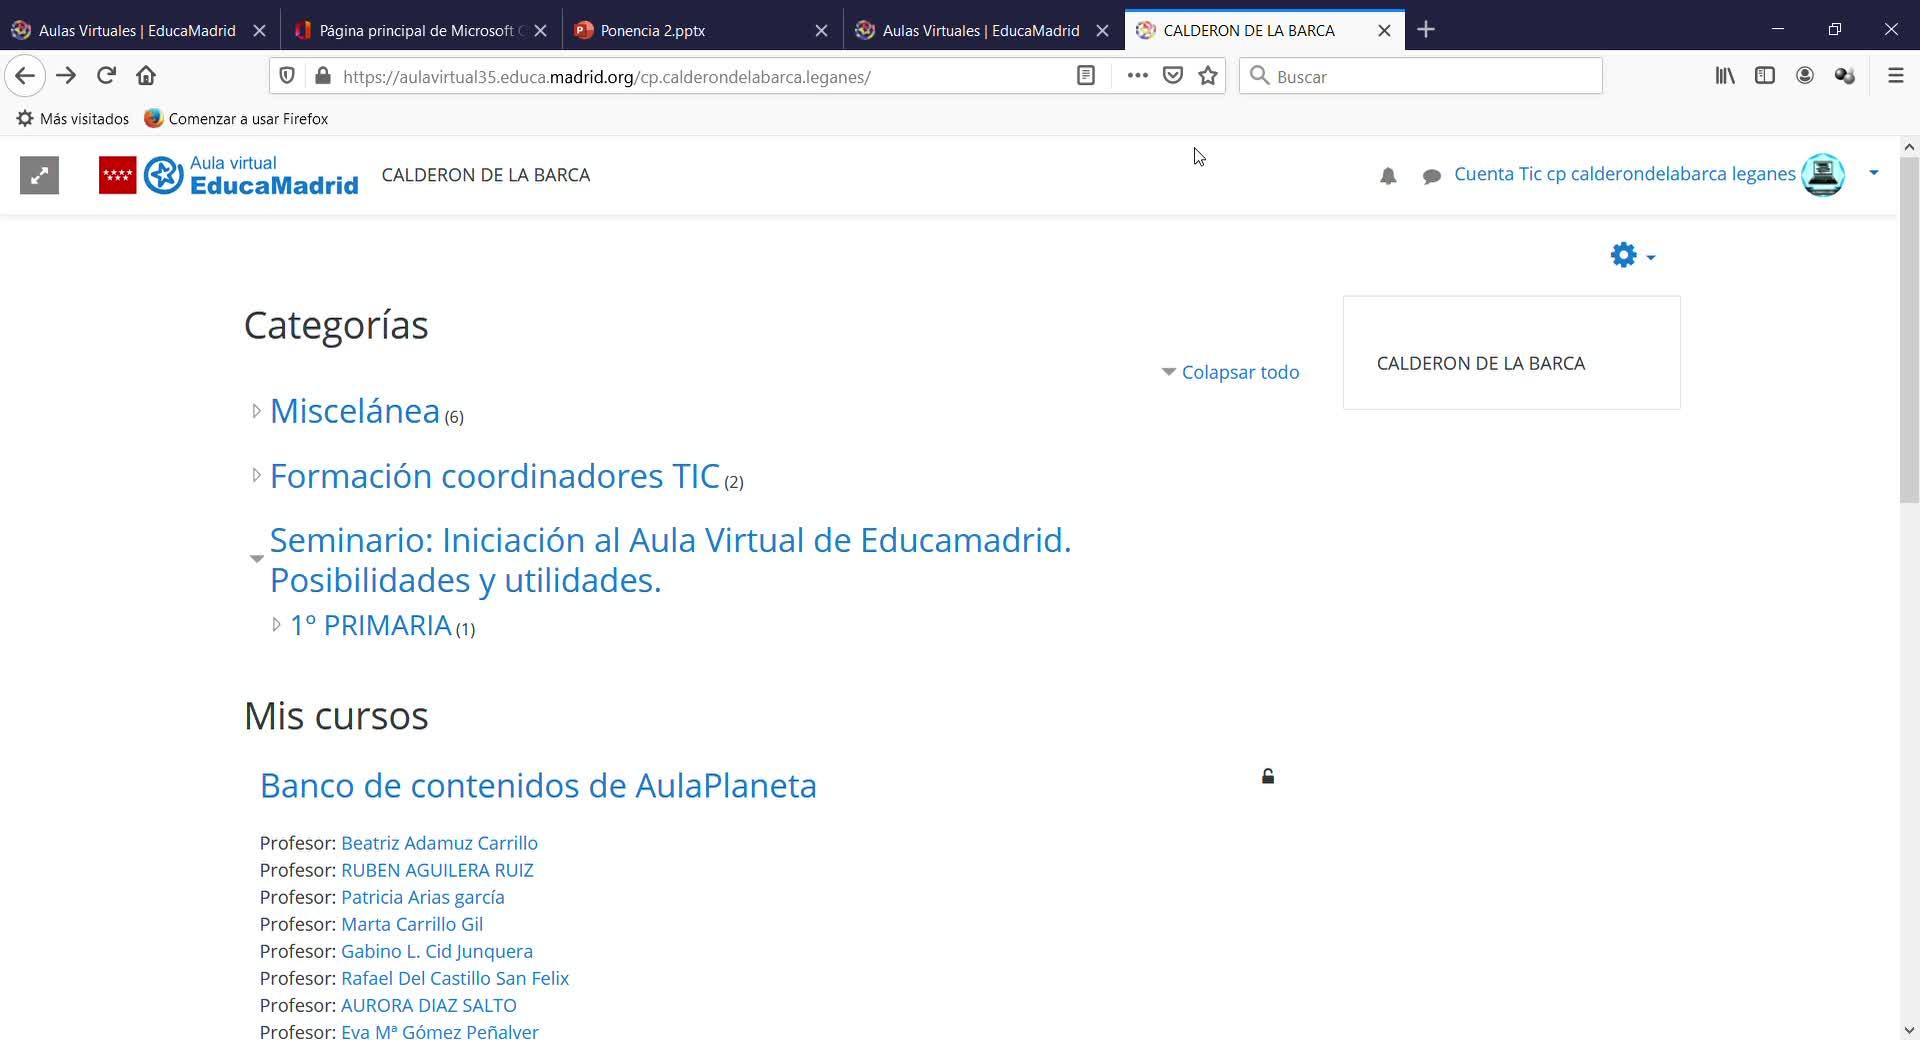1920x1040 pixels.
Task: Open tracking protection shield in address bar
Action: 287,76
